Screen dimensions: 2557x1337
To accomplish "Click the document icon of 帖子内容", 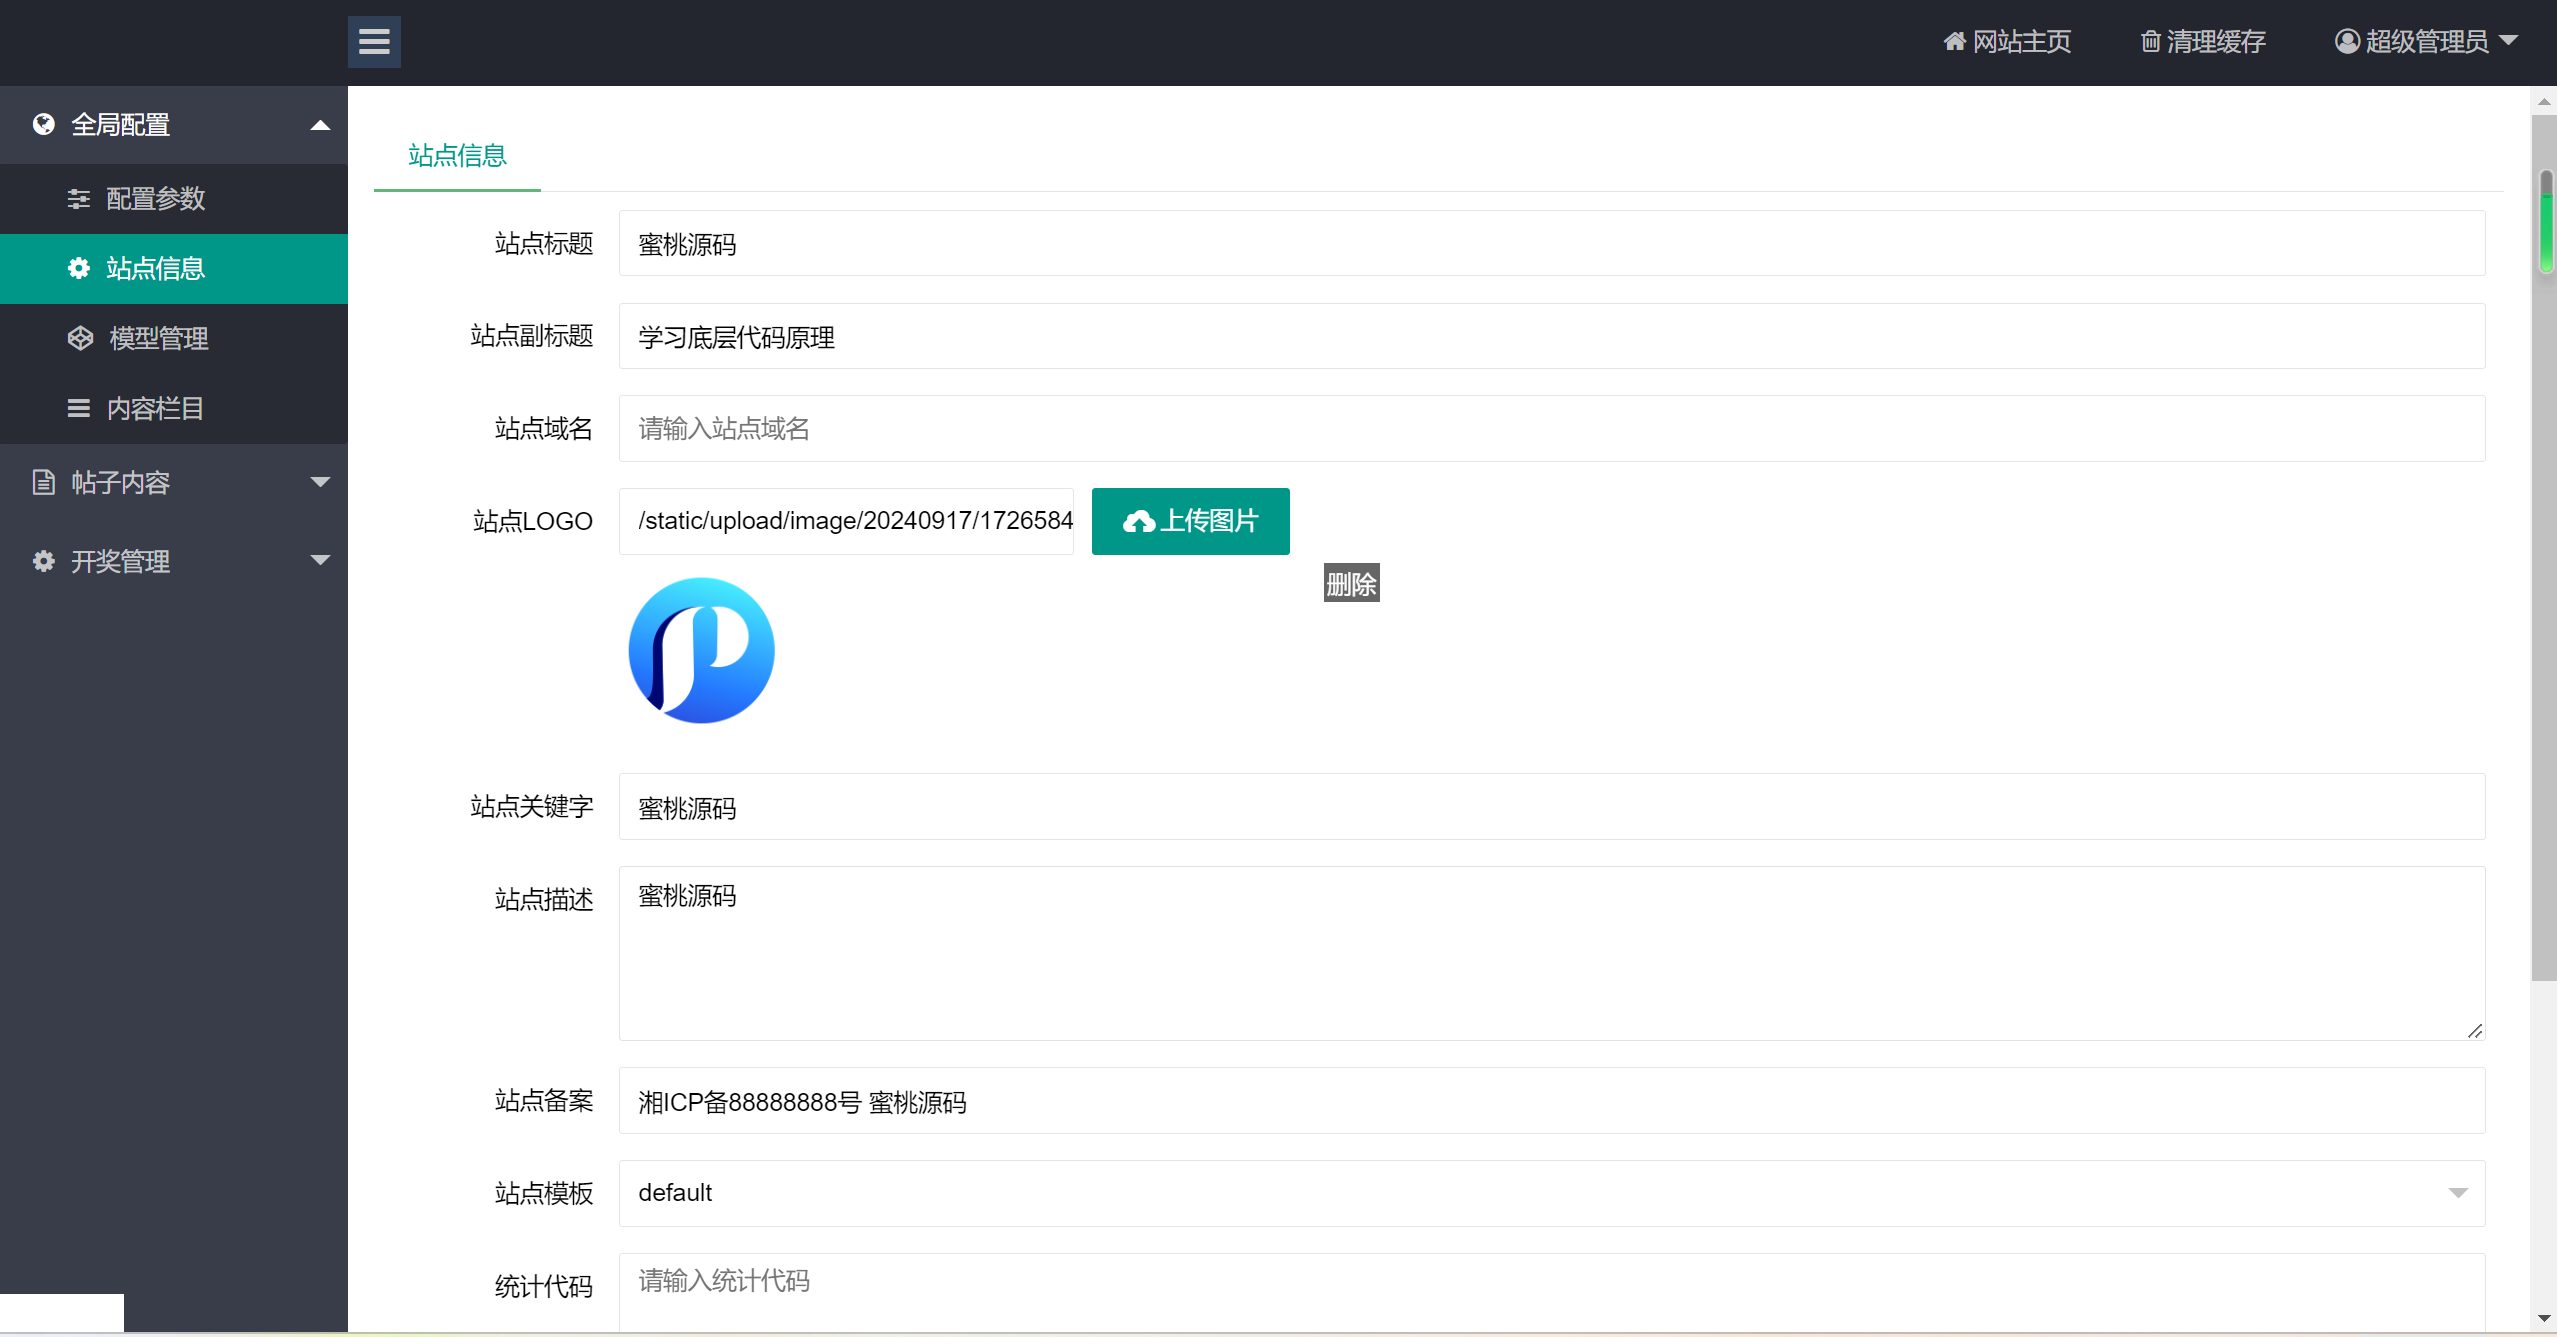I will pyautogui.click(x=43, y=482).
